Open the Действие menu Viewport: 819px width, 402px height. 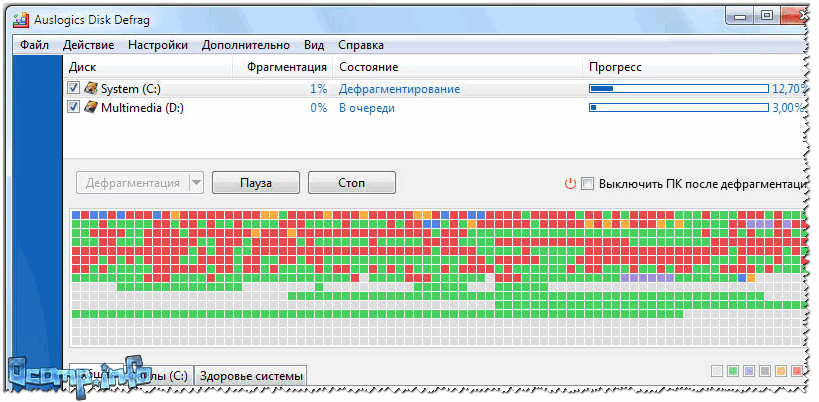(88, 45)
